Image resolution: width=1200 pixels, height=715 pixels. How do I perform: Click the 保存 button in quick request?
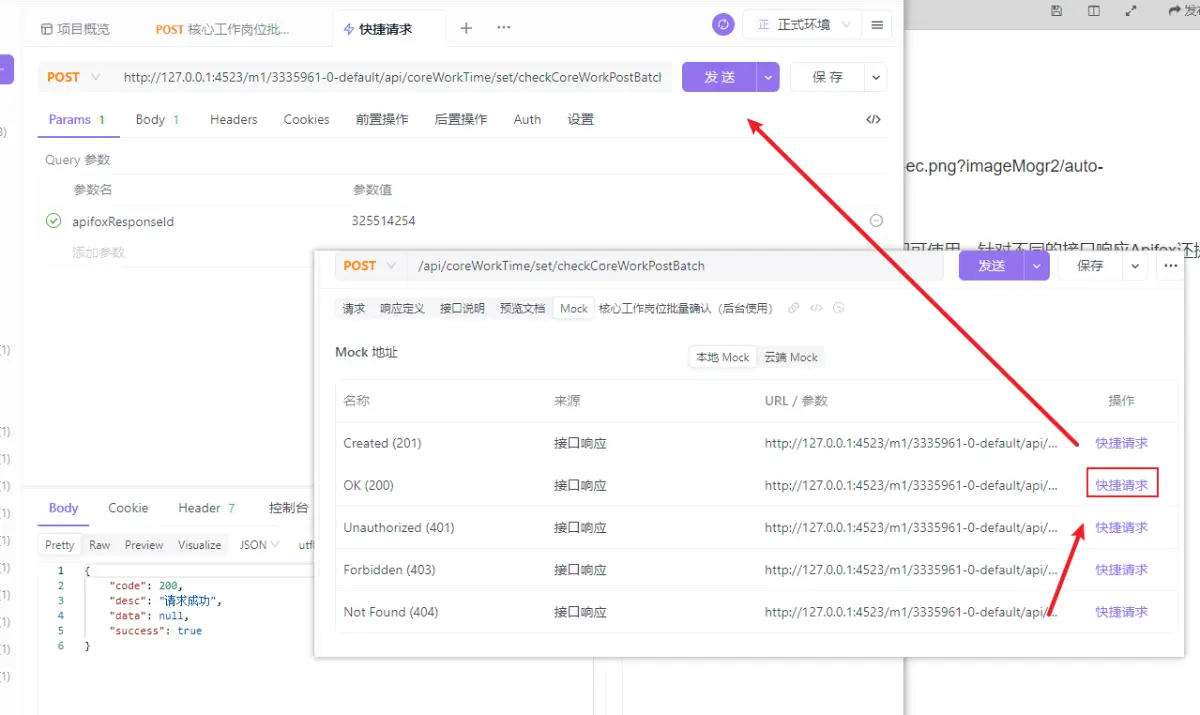[828, 77]
